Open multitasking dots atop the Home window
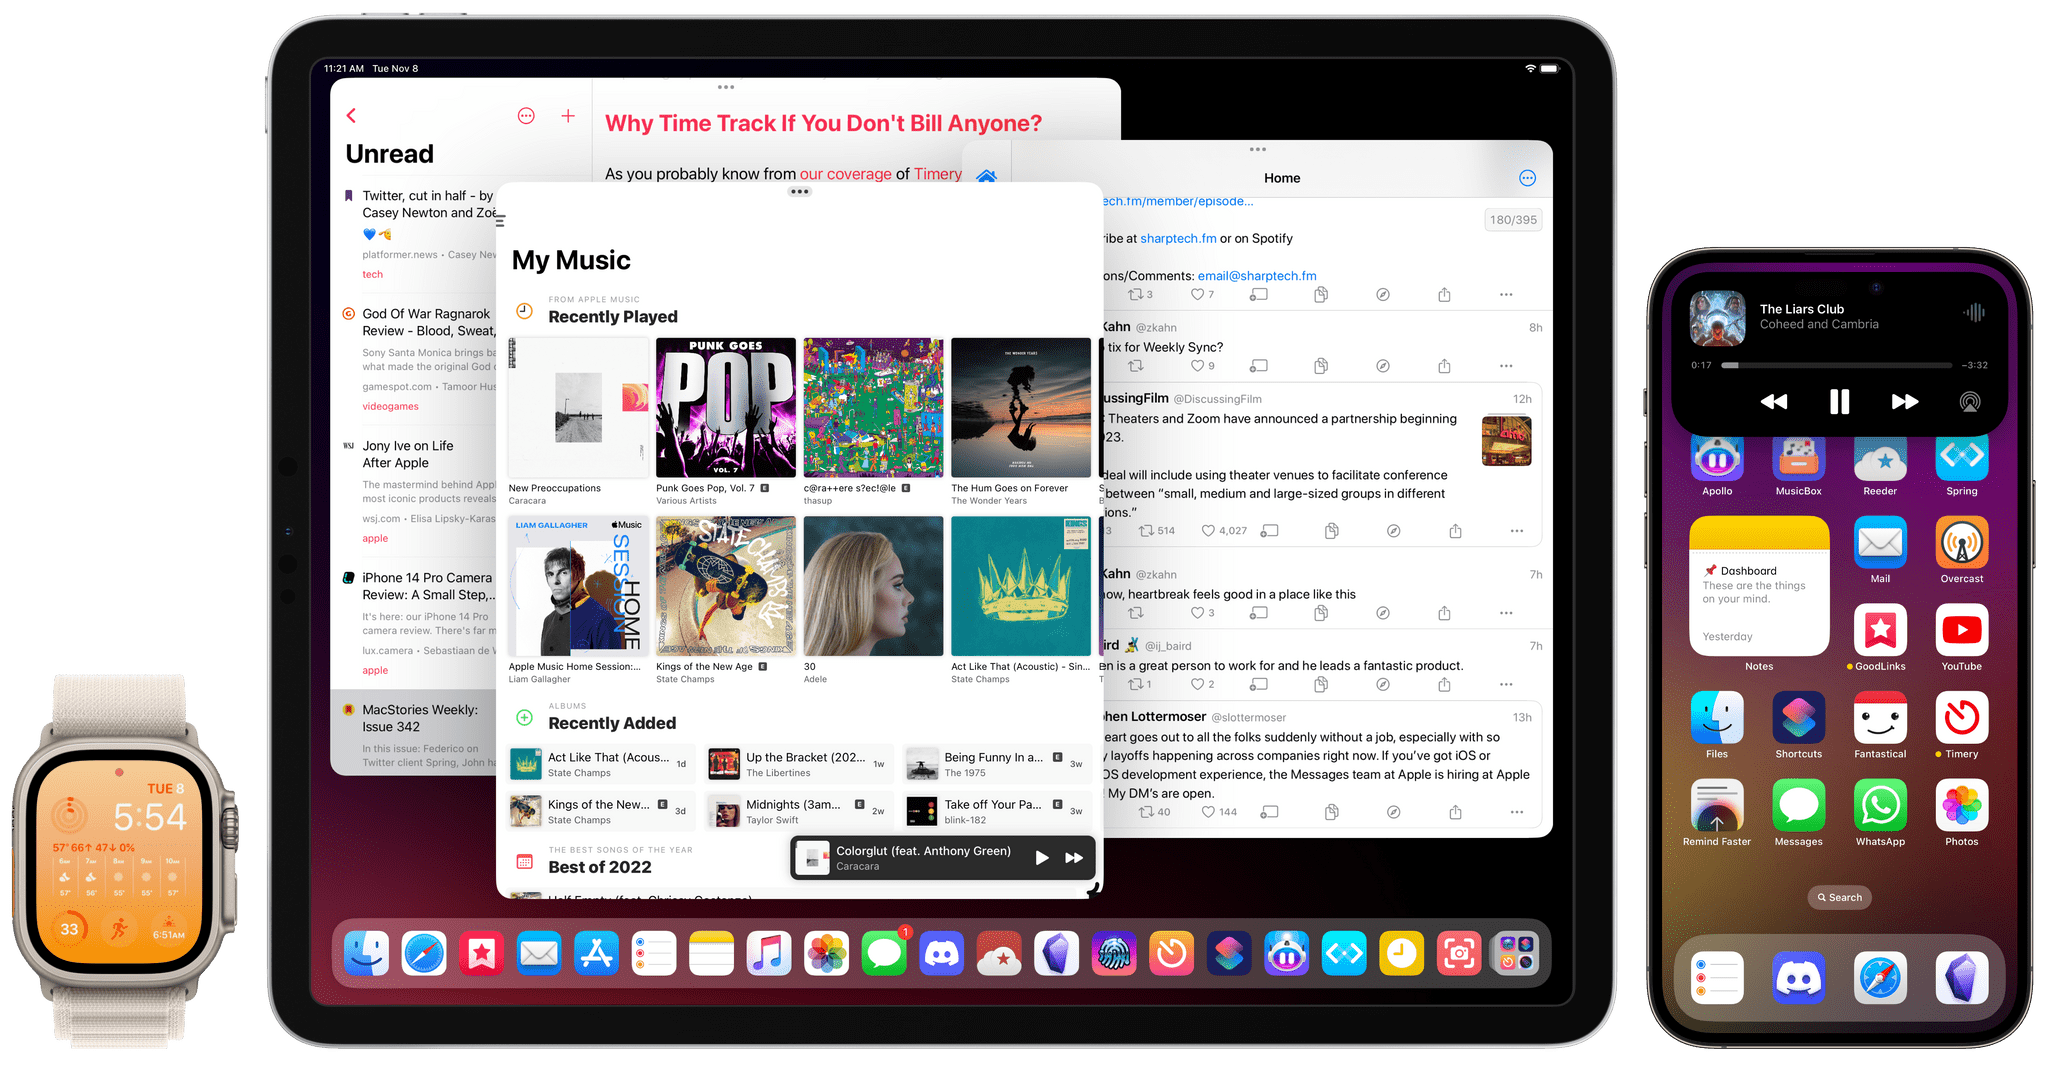 click(1258, 150)
